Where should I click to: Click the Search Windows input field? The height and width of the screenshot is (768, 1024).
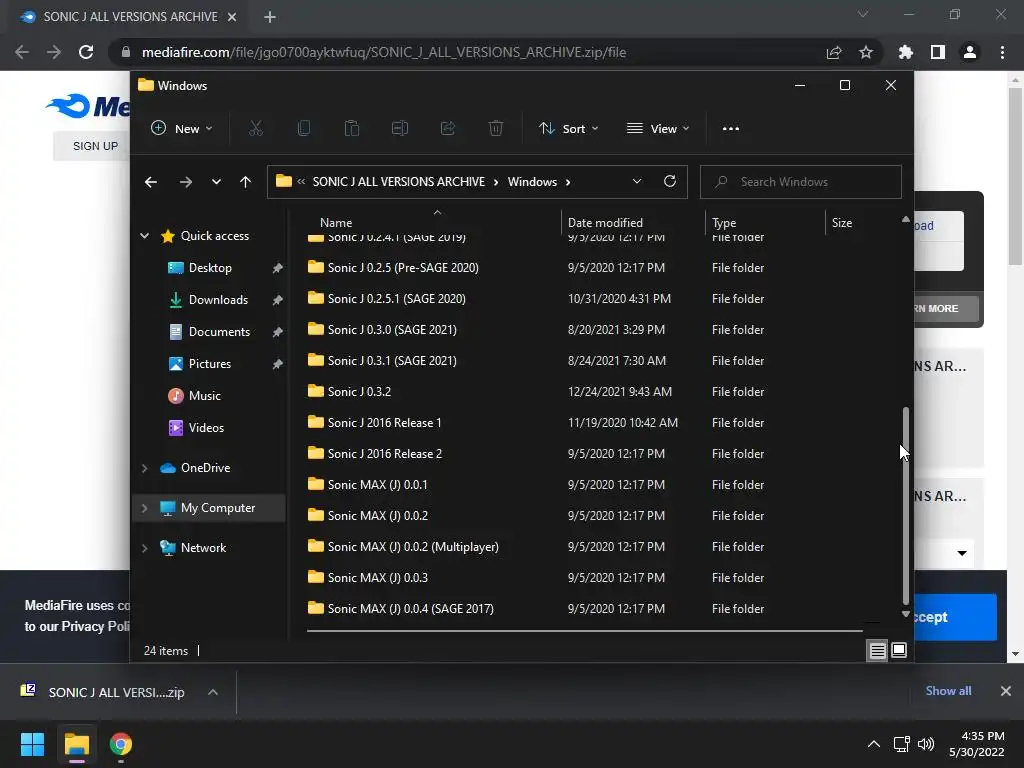pyautogui.click(x=801, y=182)
